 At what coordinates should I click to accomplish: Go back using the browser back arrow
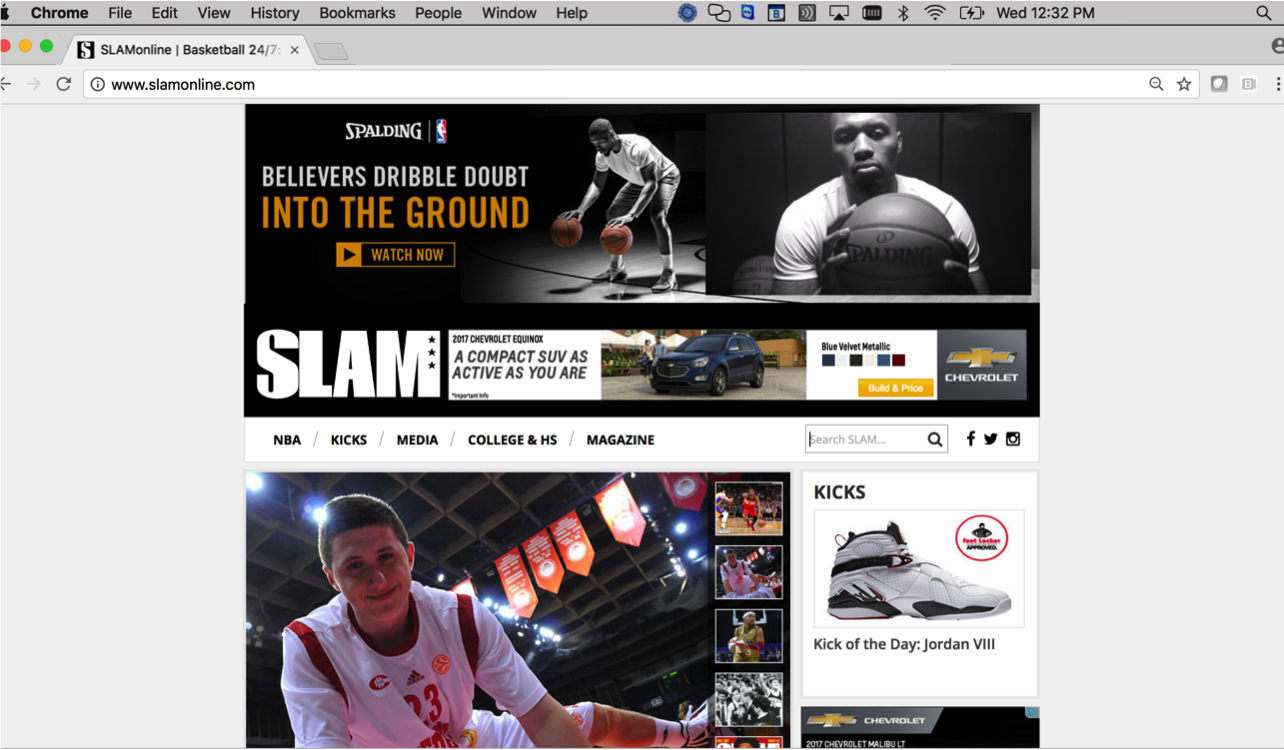(5, 84)
